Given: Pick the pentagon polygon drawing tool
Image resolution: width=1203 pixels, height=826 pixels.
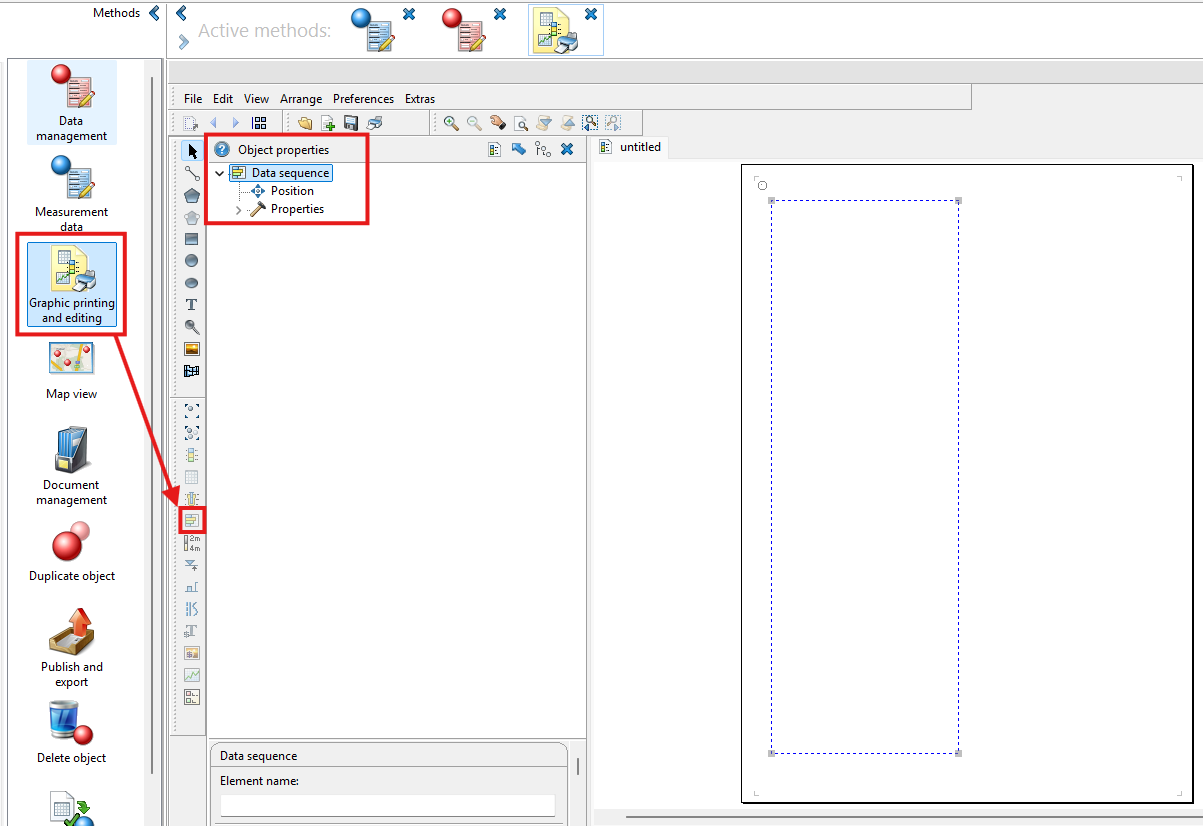Looking at the screenshot, I should [x=192, y=195].
